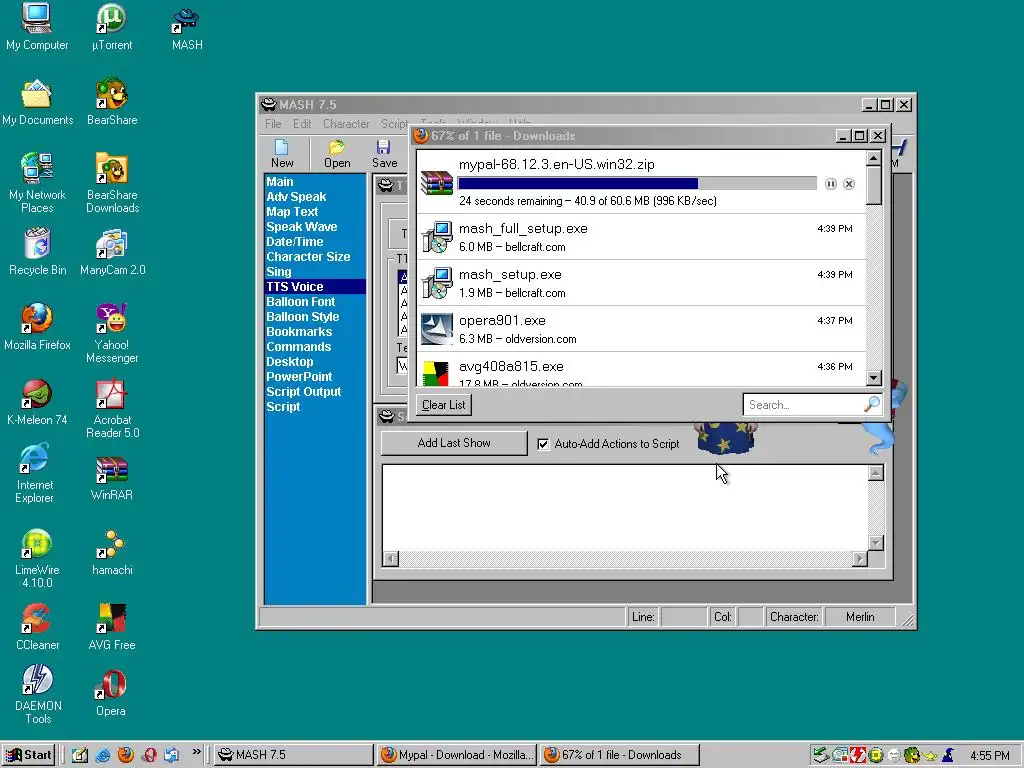Viewport: 1024px width, 768px height.
Task: Select Commands in the sidebar
Action: (x=315, y=347)
